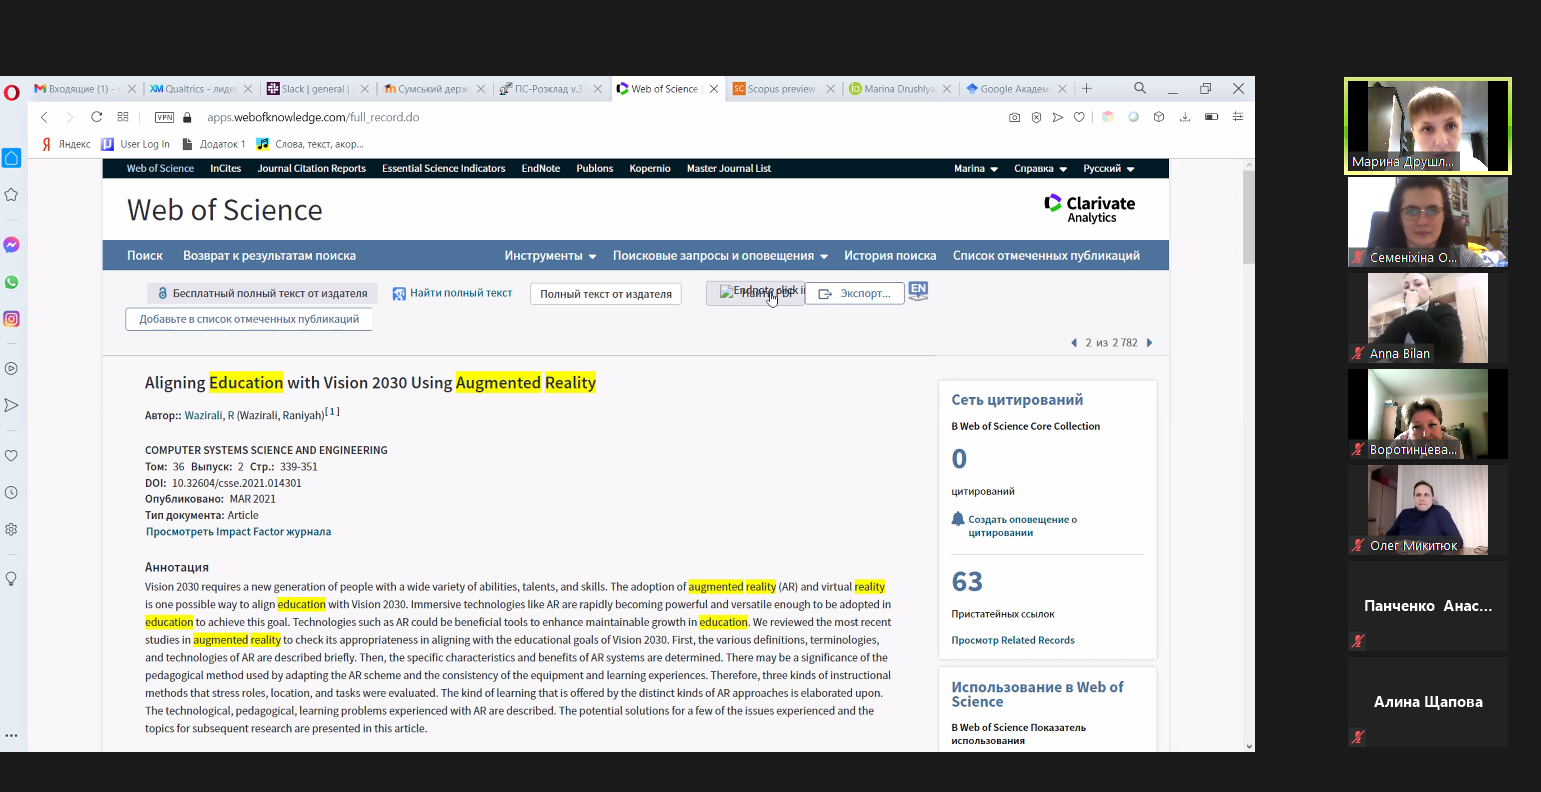Viewport: 1541px width, 792px height.
Task: Go back with the browser back arrow
Action: [44, 117]
